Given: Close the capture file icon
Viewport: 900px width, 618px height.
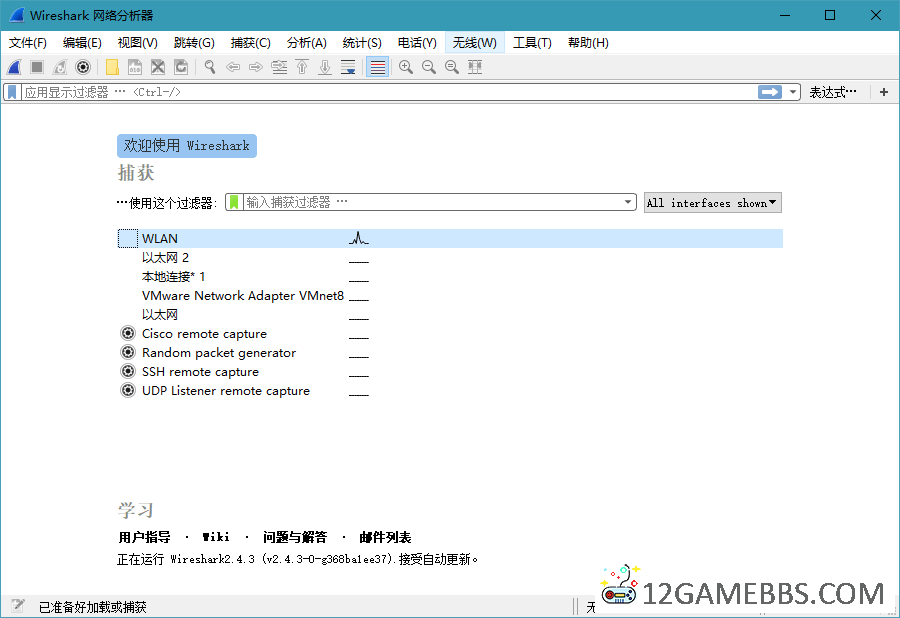Looking at the screenshot, I should point(158,67).
